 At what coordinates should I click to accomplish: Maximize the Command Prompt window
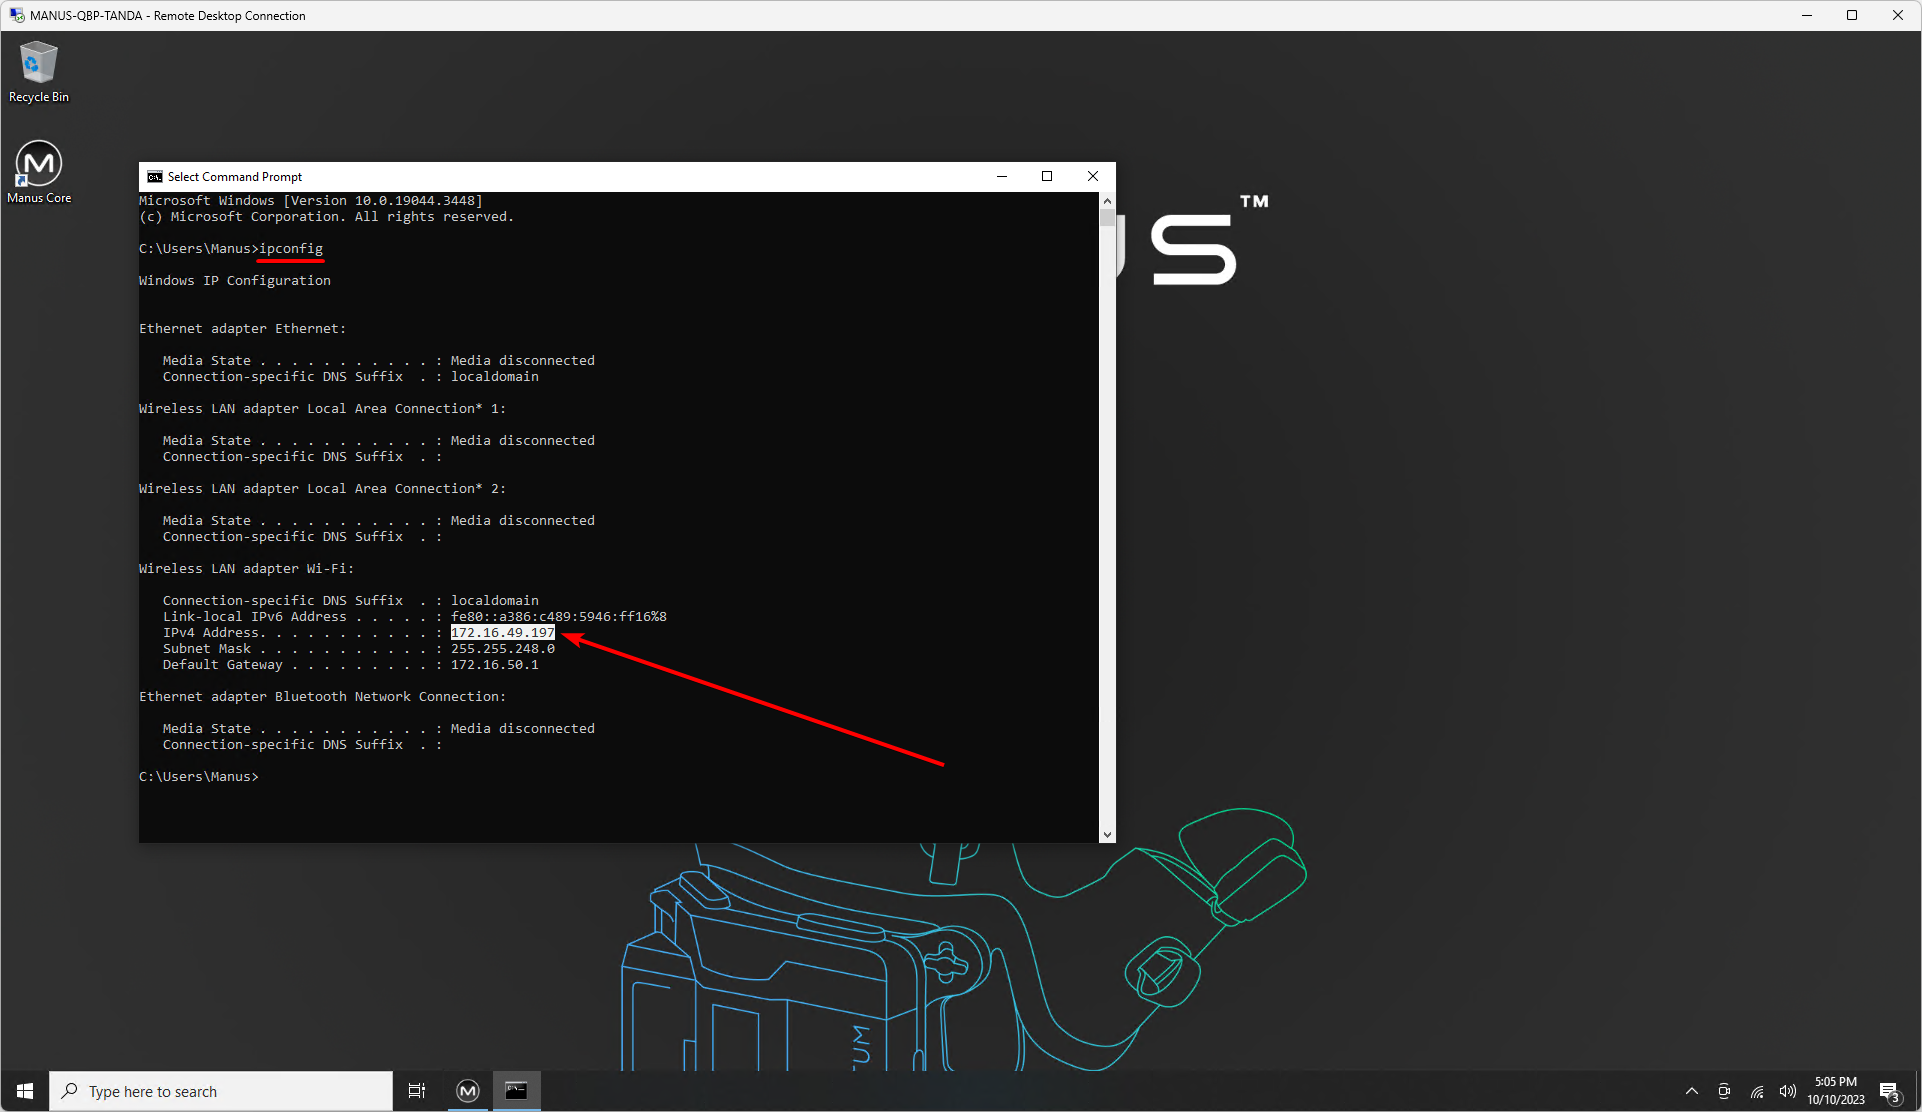tap(1047, 177)
